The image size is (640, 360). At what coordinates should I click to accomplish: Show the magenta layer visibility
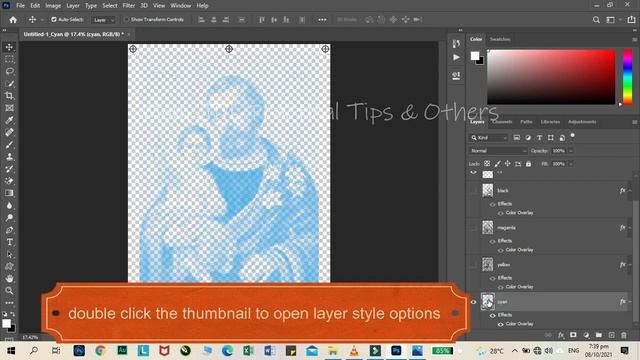pos(473,228)
